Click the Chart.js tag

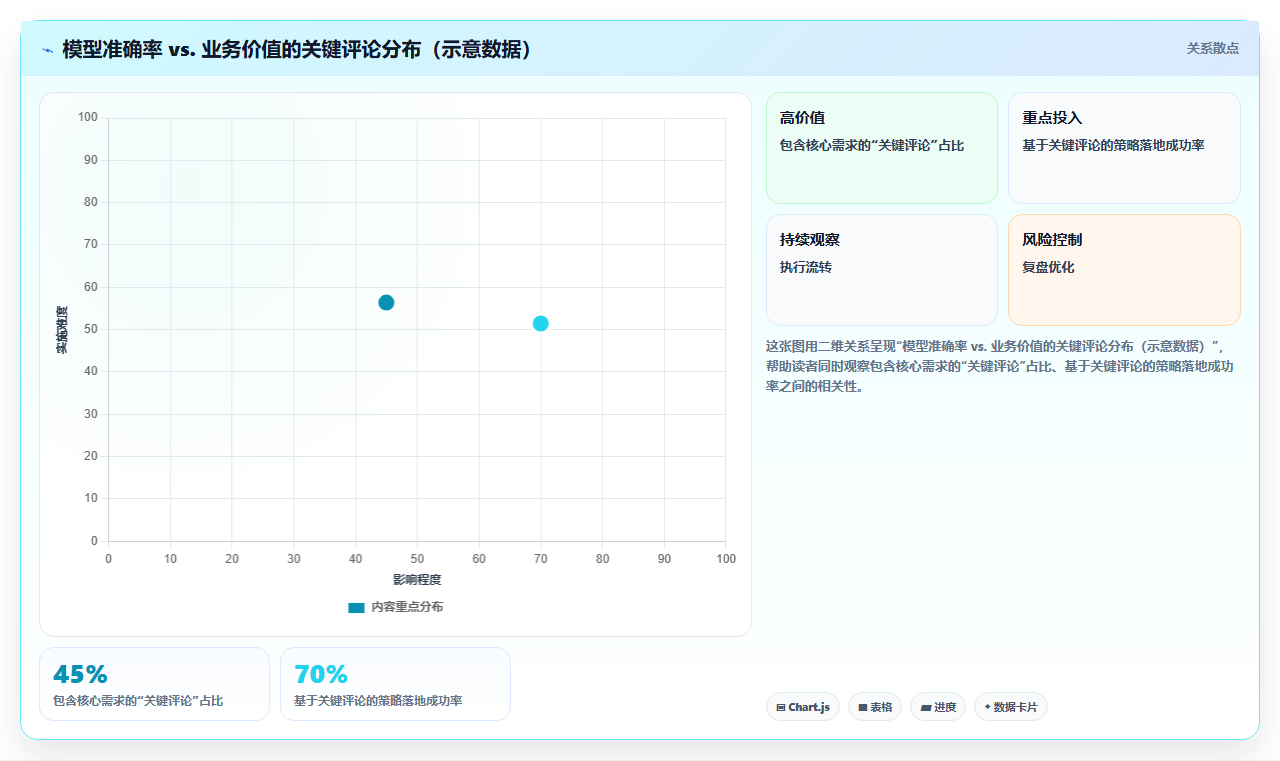point(802,707)
